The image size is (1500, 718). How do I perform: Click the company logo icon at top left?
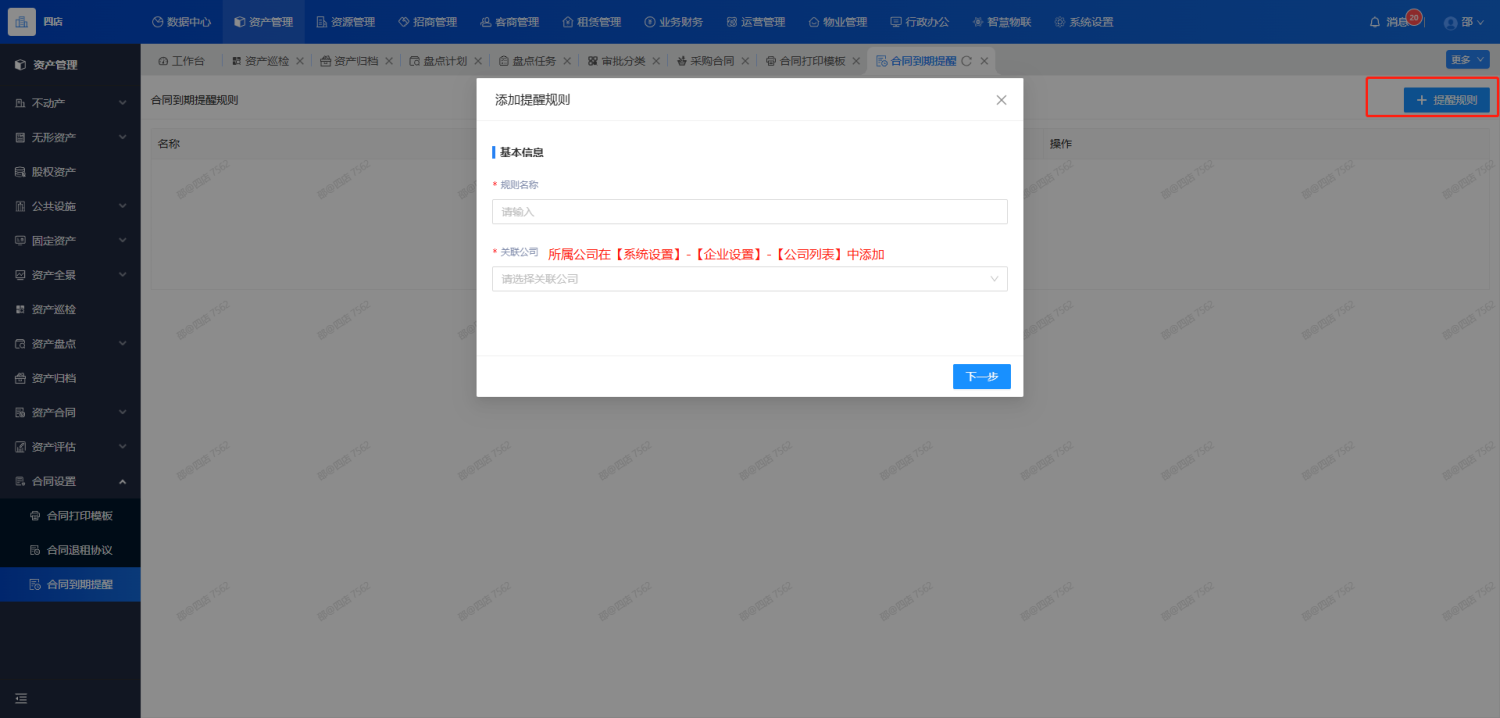point(22,22)
